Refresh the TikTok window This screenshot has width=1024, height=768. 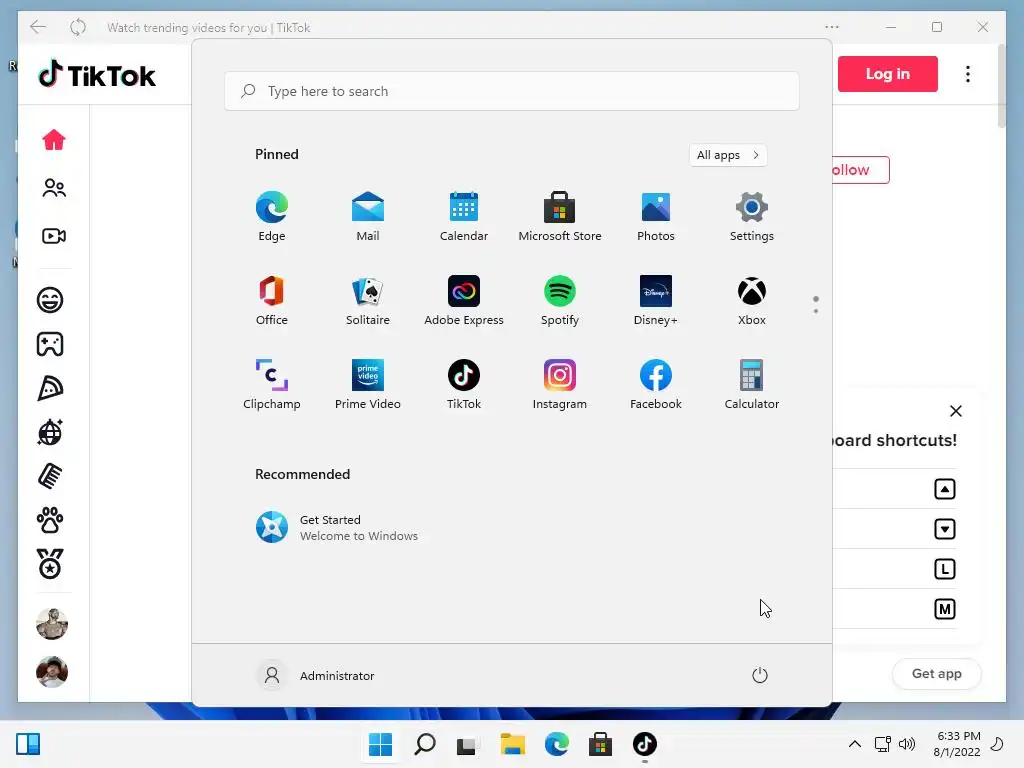(x=78, y=27)
